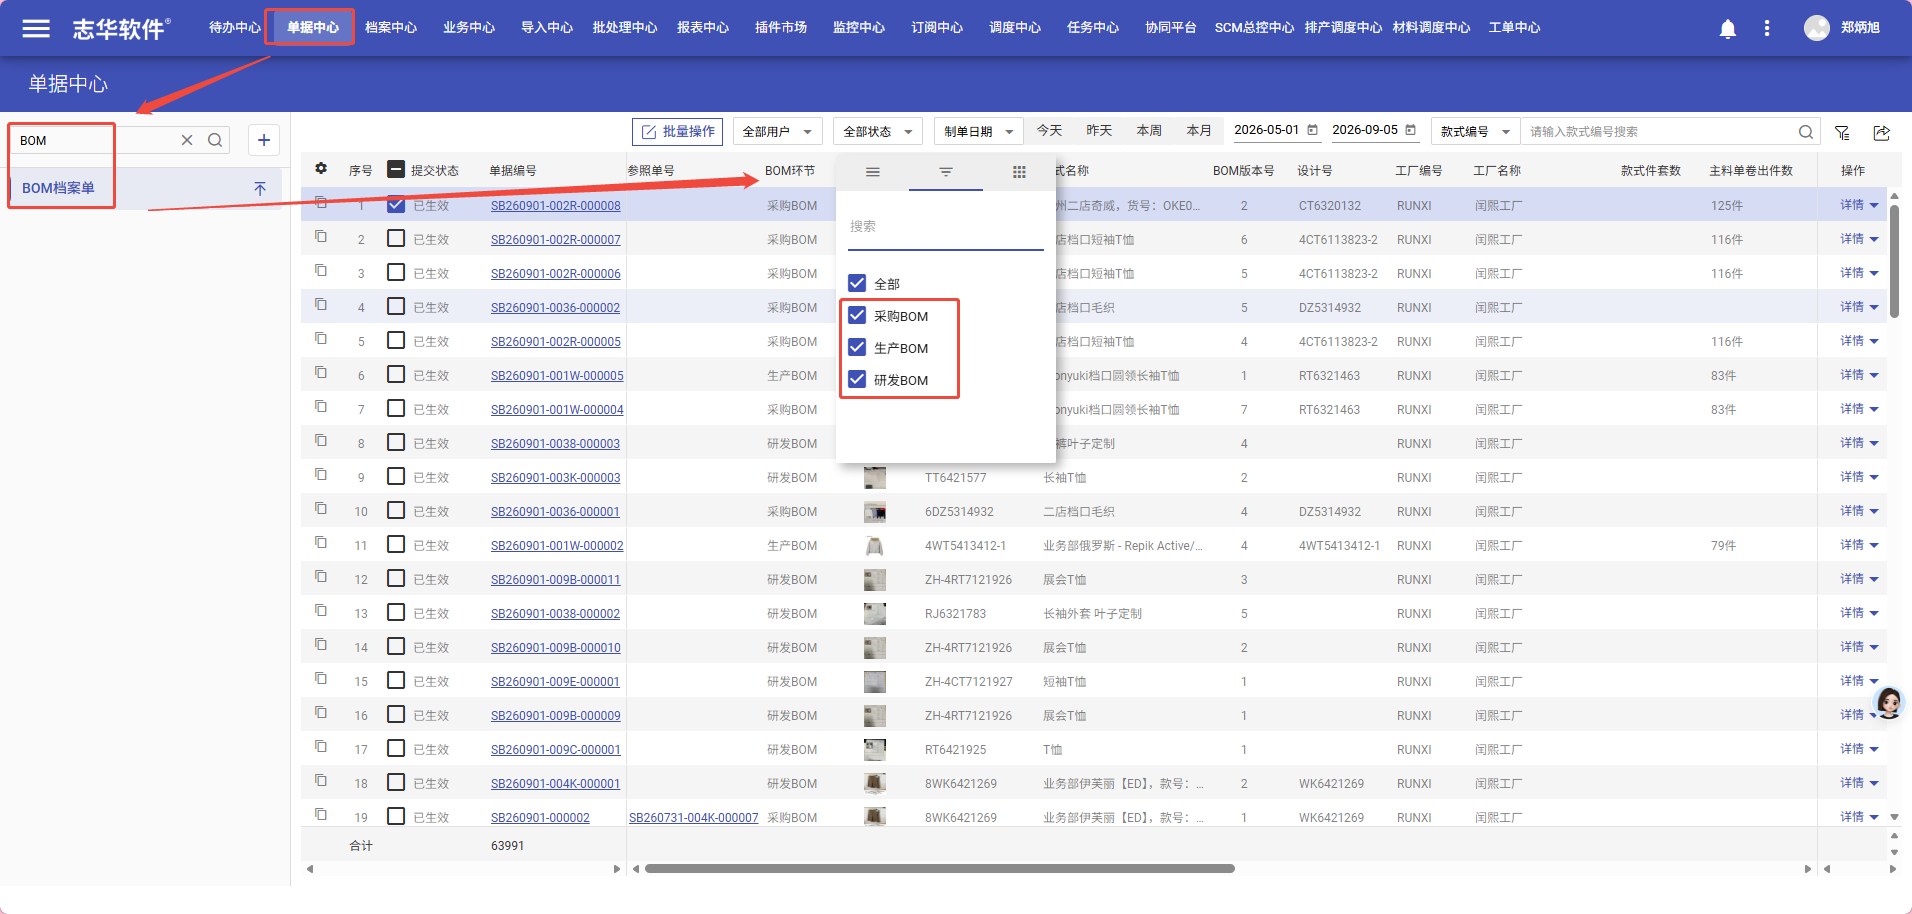Expand the 详情 arrow for row 5
Image resolution: width=1912 pixels, height=914 pixels.
coord(1874,341)
